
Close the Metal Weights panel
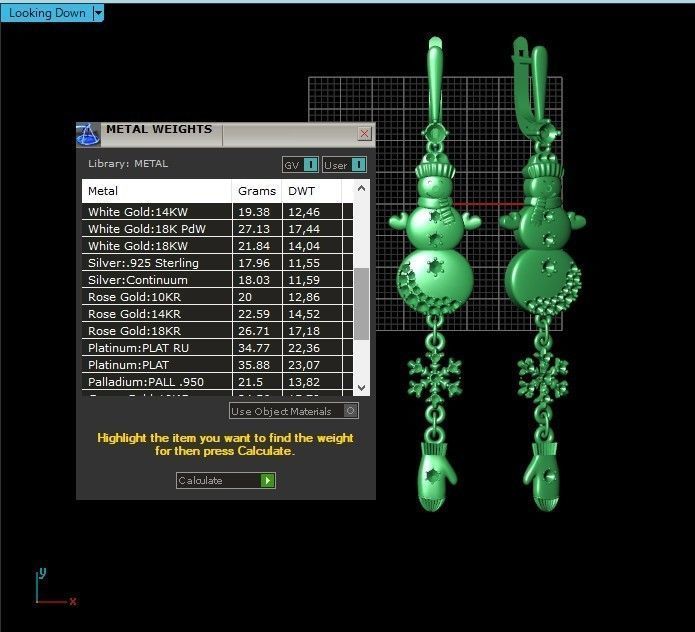[x=364, y=133]
